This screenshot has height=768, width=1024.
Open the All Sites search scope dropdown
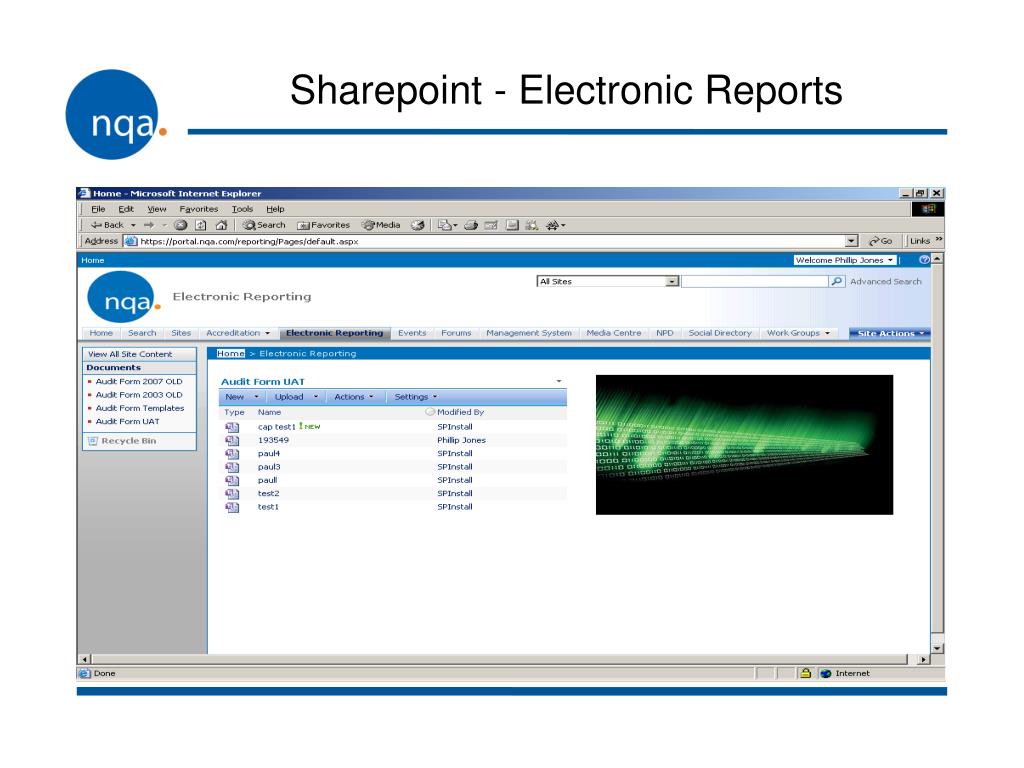click(607, 281)
